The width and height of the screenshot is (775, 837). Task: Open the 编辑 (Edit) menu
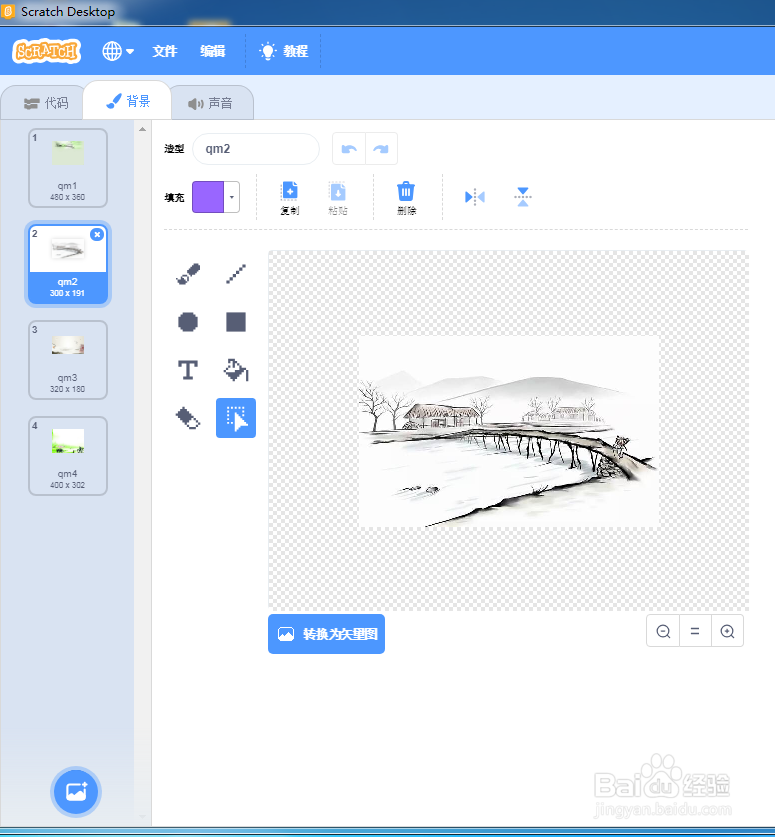[212, 51]
